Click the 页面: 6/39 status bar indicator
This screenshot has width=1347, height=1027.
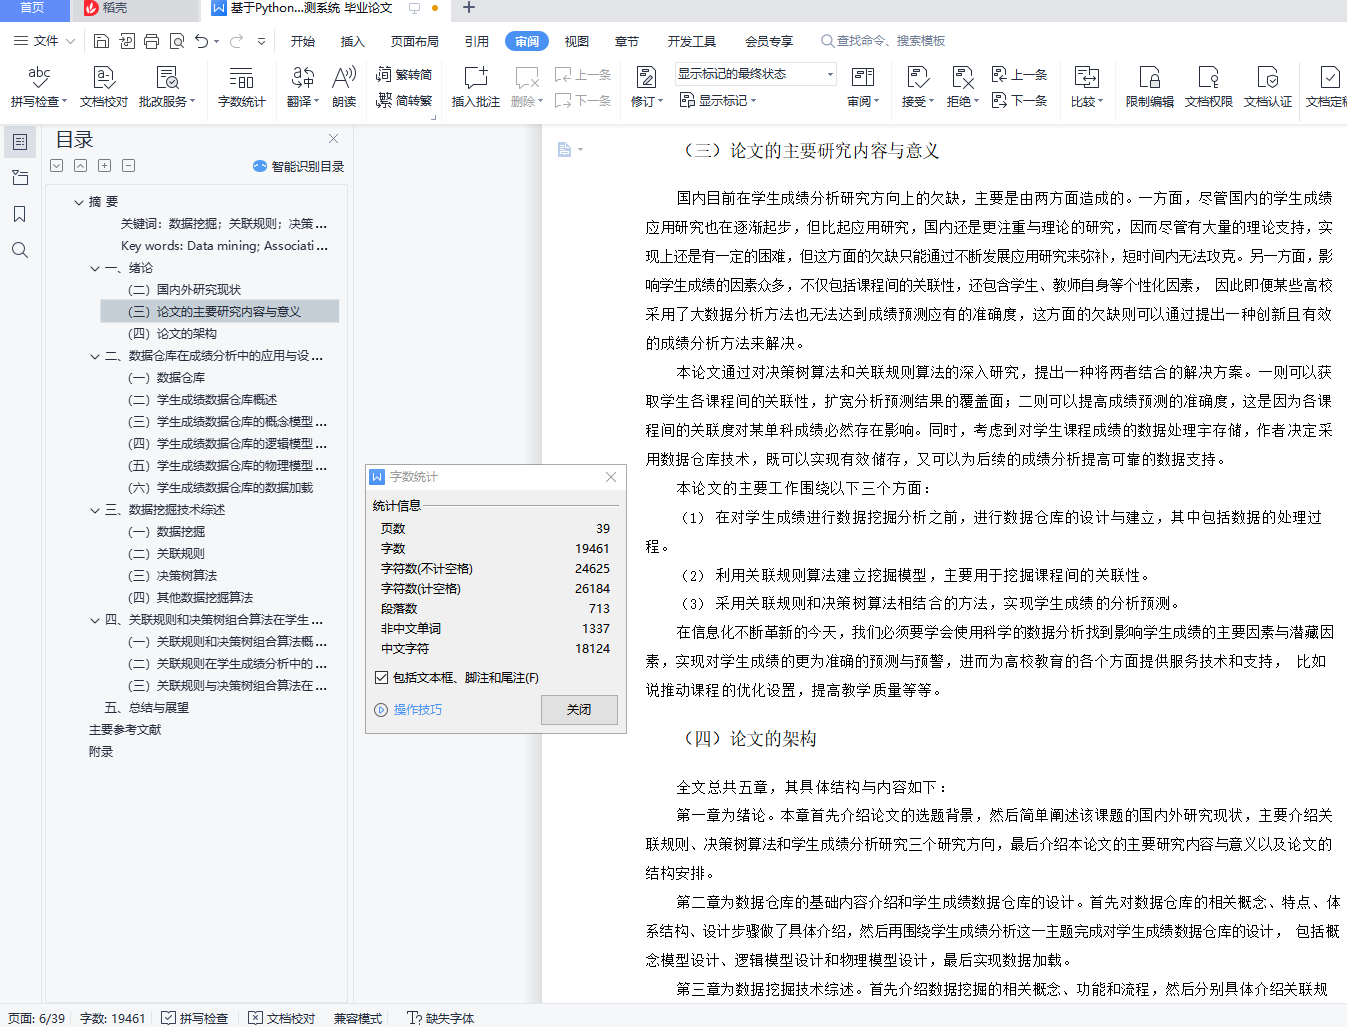click(36, 1018)
